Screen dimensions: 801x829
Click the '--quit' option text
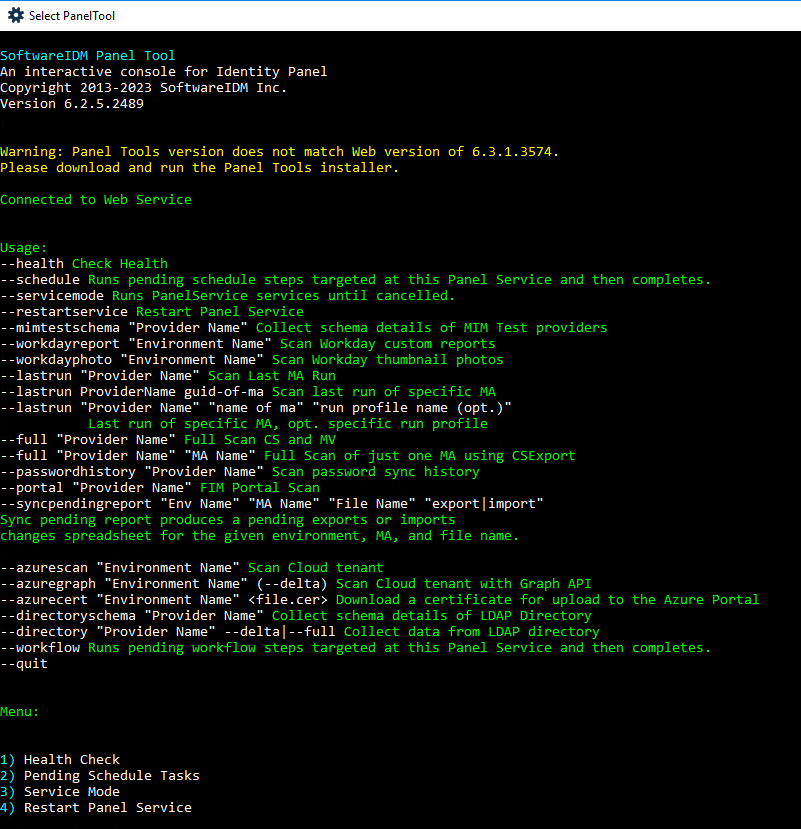24,664
